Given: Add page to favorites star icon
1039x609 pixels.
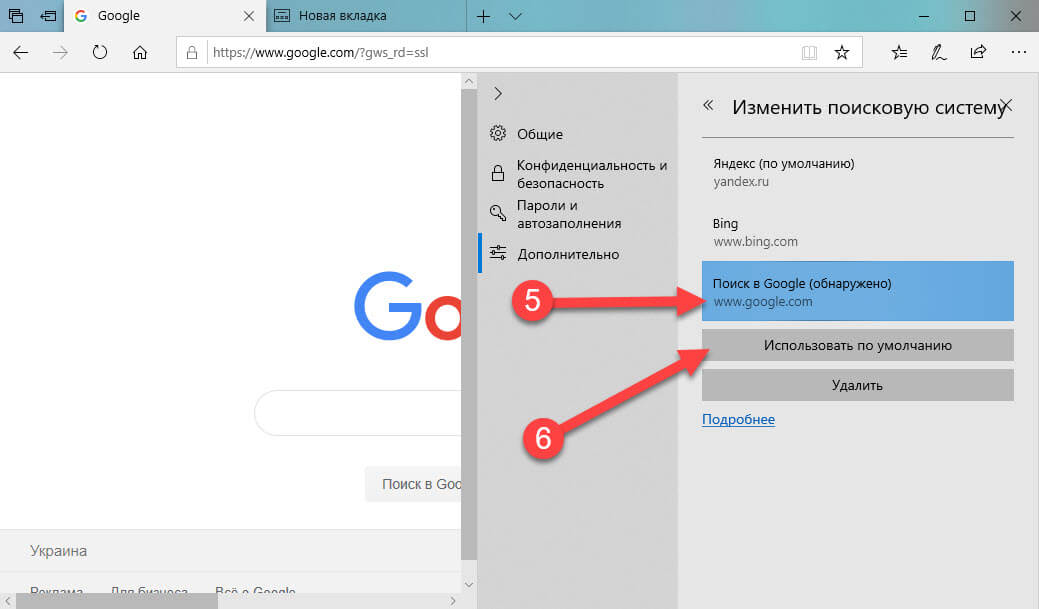Looking at the screenshot, I should tap(842, 52).
